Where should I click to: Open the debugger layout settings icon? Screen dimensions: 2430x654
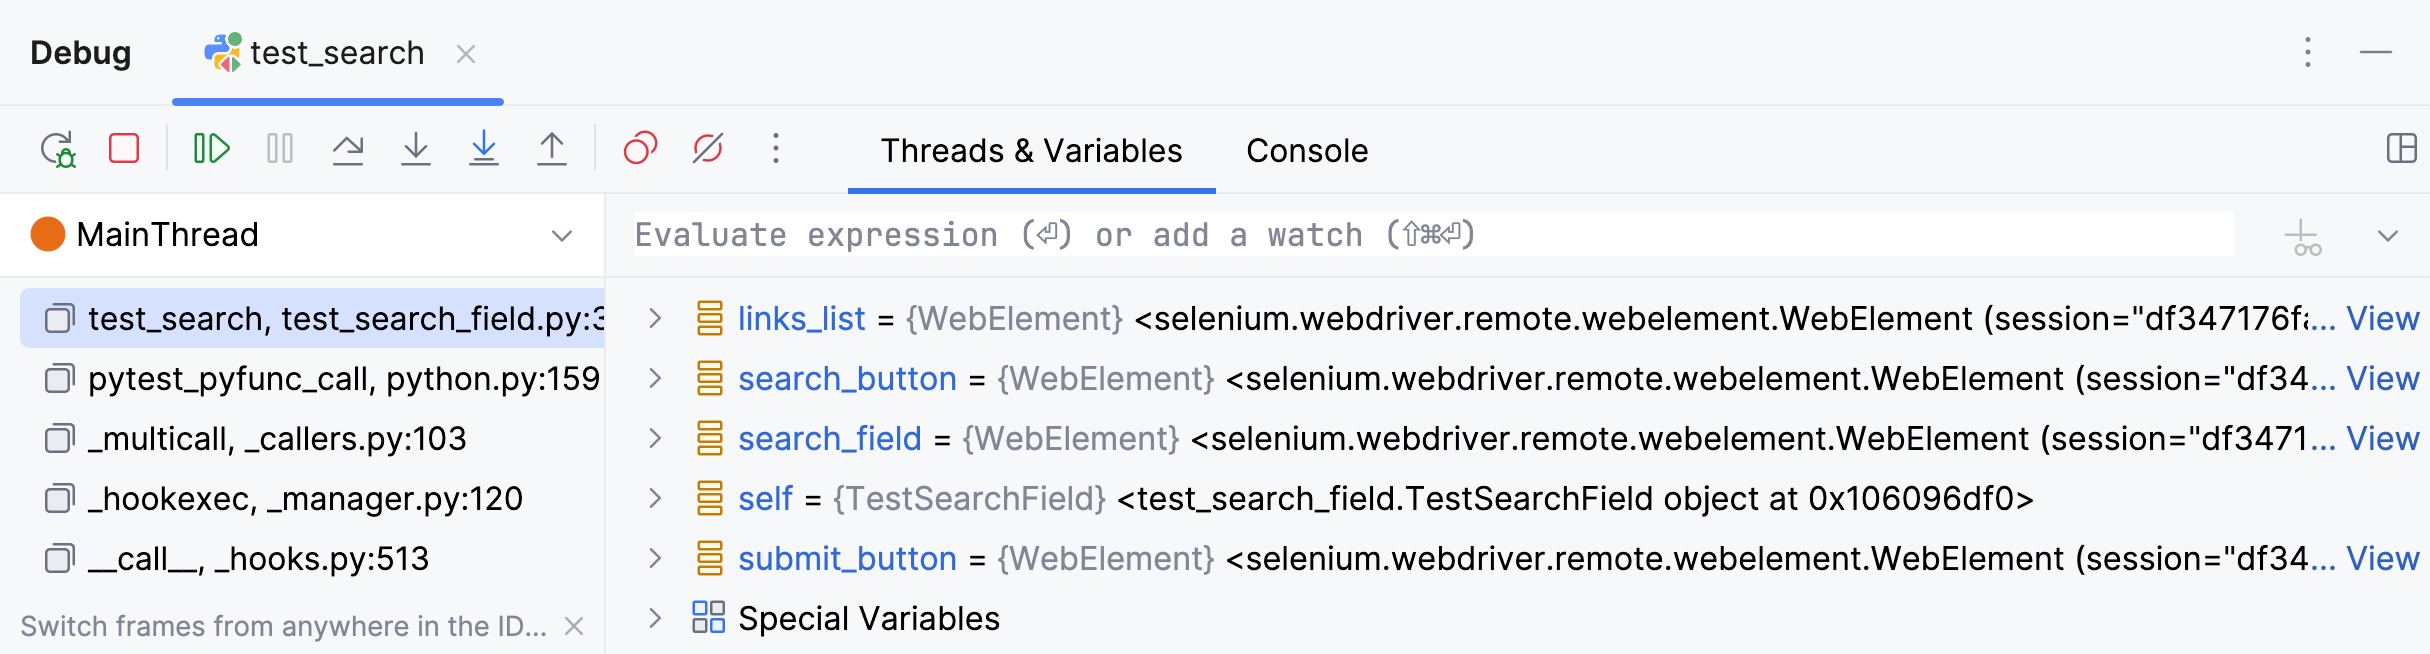click(x=2400, y=150)
